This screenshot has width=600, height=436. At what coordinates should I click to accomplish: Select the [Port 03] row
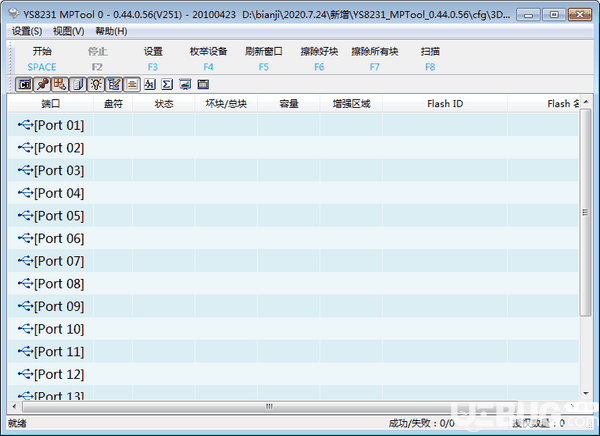(x=293, y=170)
